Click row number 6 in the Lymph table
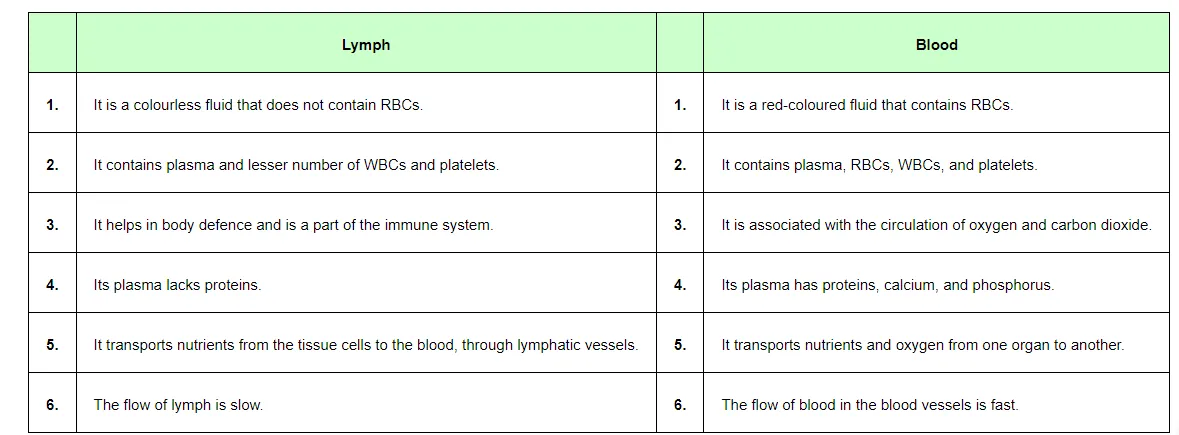The image size is (1179, 435). [x=52, y=405]
